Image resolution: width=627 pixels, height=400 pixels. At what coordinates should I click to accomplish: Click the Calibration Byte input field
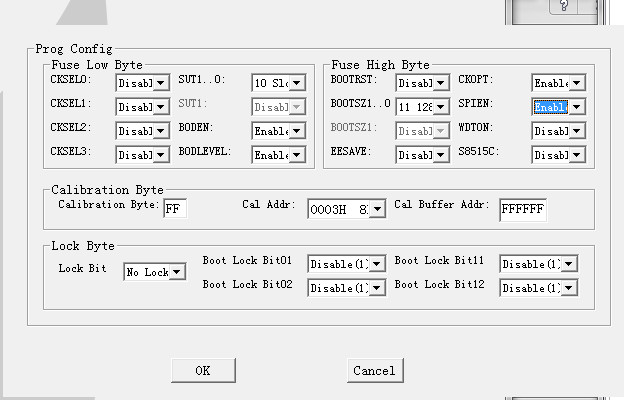pos(175,208)
